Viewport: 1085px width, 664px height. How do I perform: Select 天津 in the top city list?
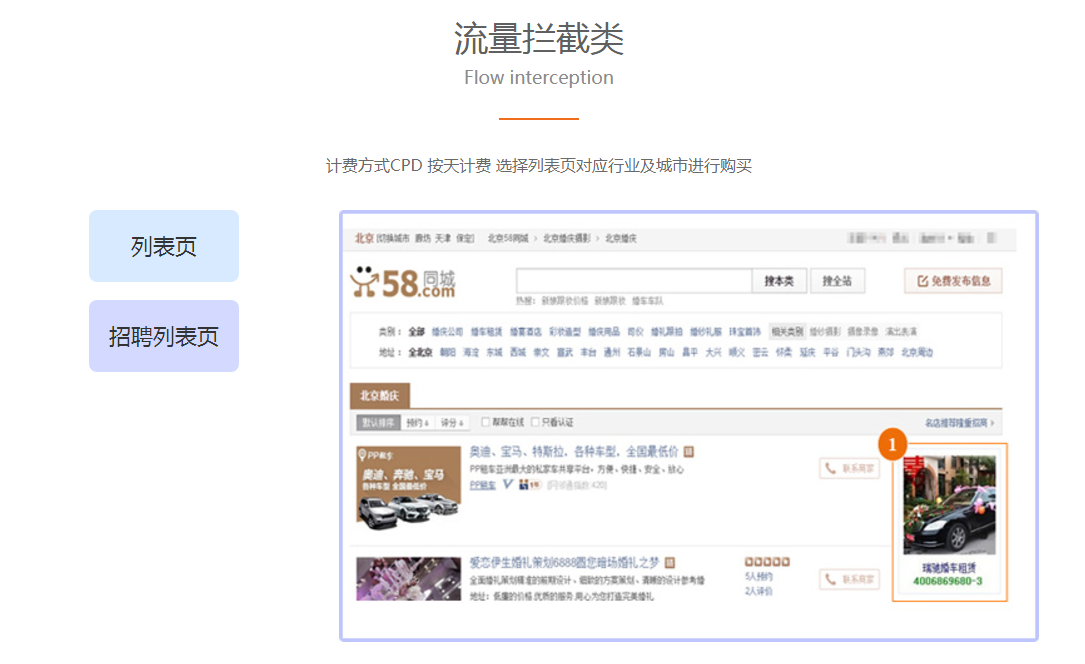[x=443, y=239]
